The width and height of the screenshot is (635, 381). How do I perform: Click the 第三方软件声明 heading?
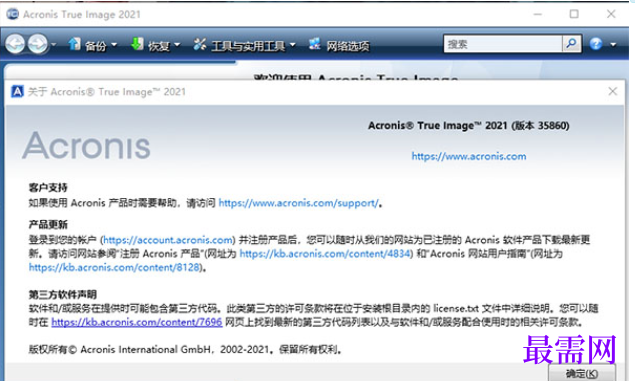click(62, 294)
